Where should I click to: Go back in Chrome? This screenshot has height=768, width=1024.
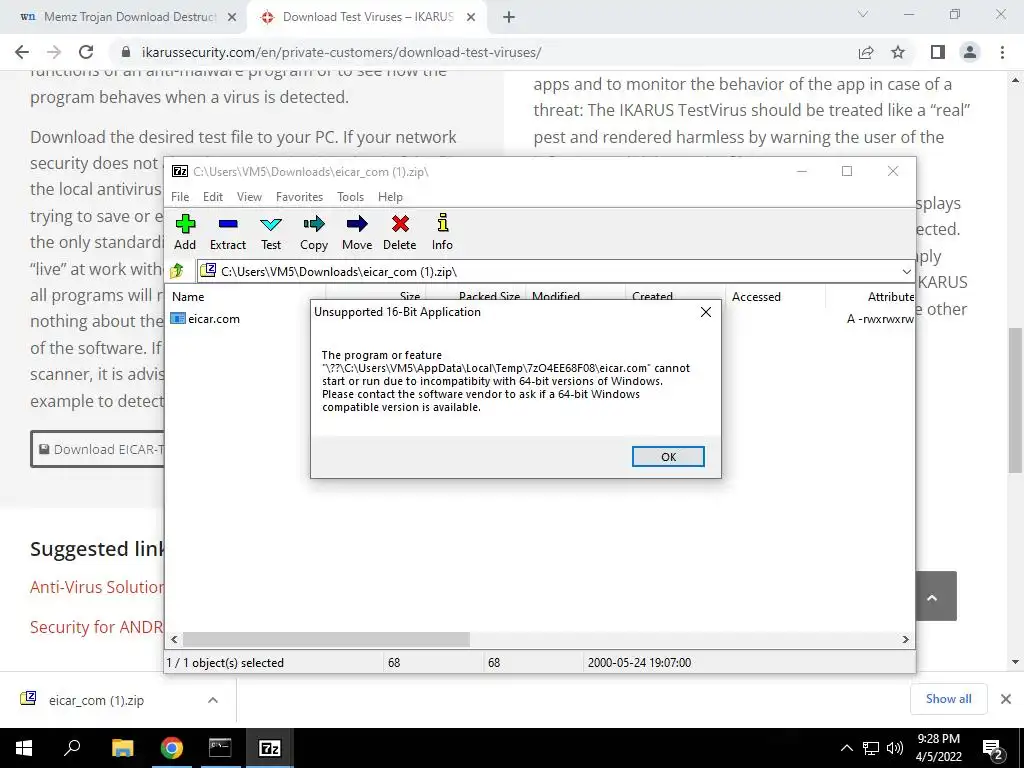[22, 52]
